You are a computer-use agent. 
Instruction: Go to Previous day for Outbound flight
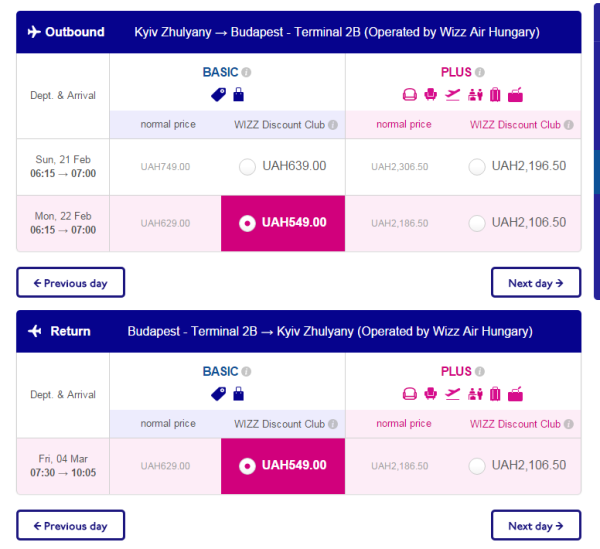coord(70,283)
